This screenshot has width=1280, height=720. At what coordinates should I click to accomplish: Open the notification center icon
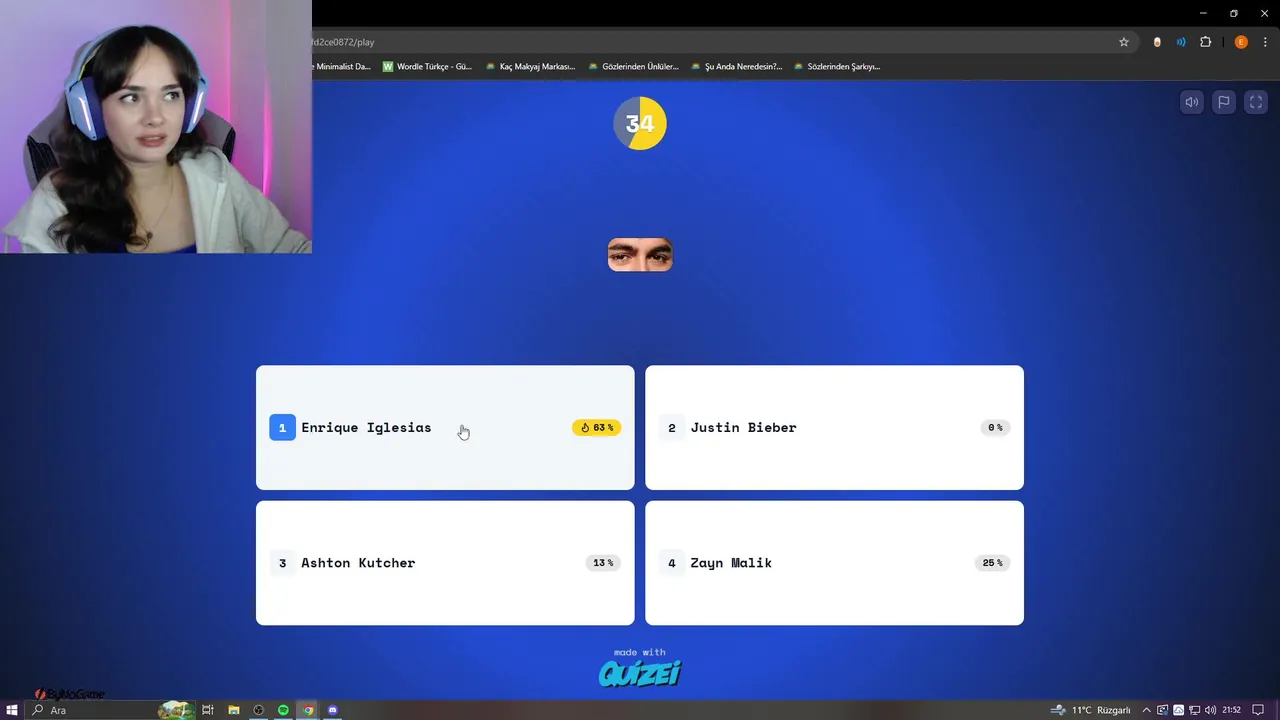[x=1259, y=710]
